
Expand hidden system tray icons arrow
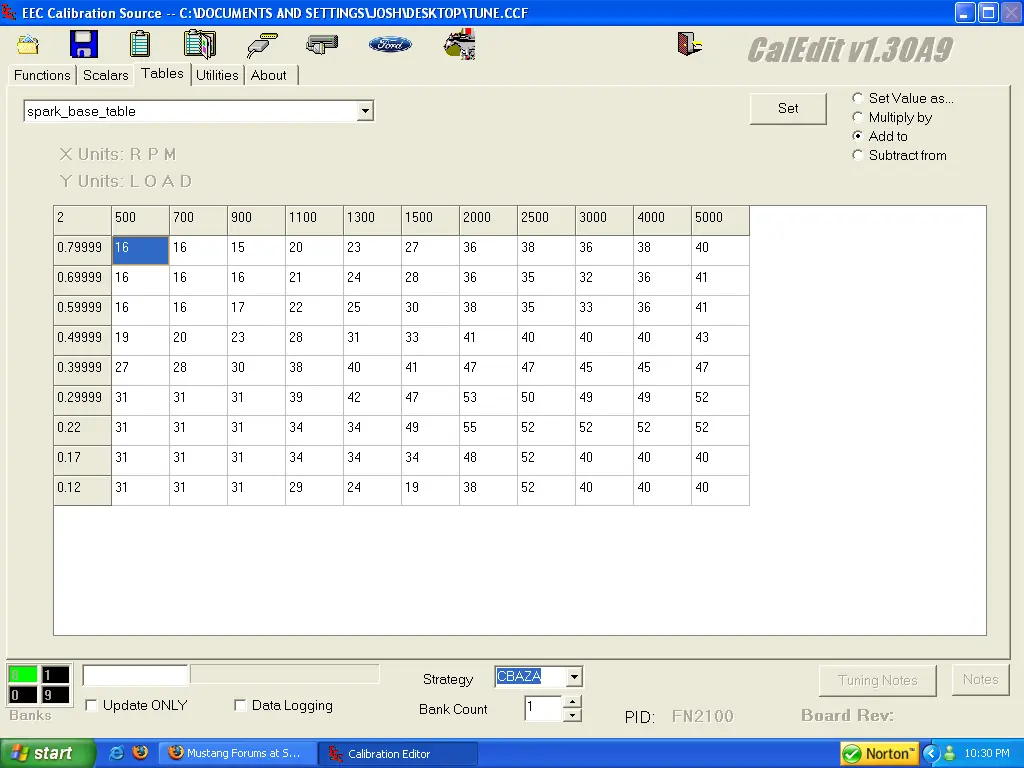(x=931, y=754)
